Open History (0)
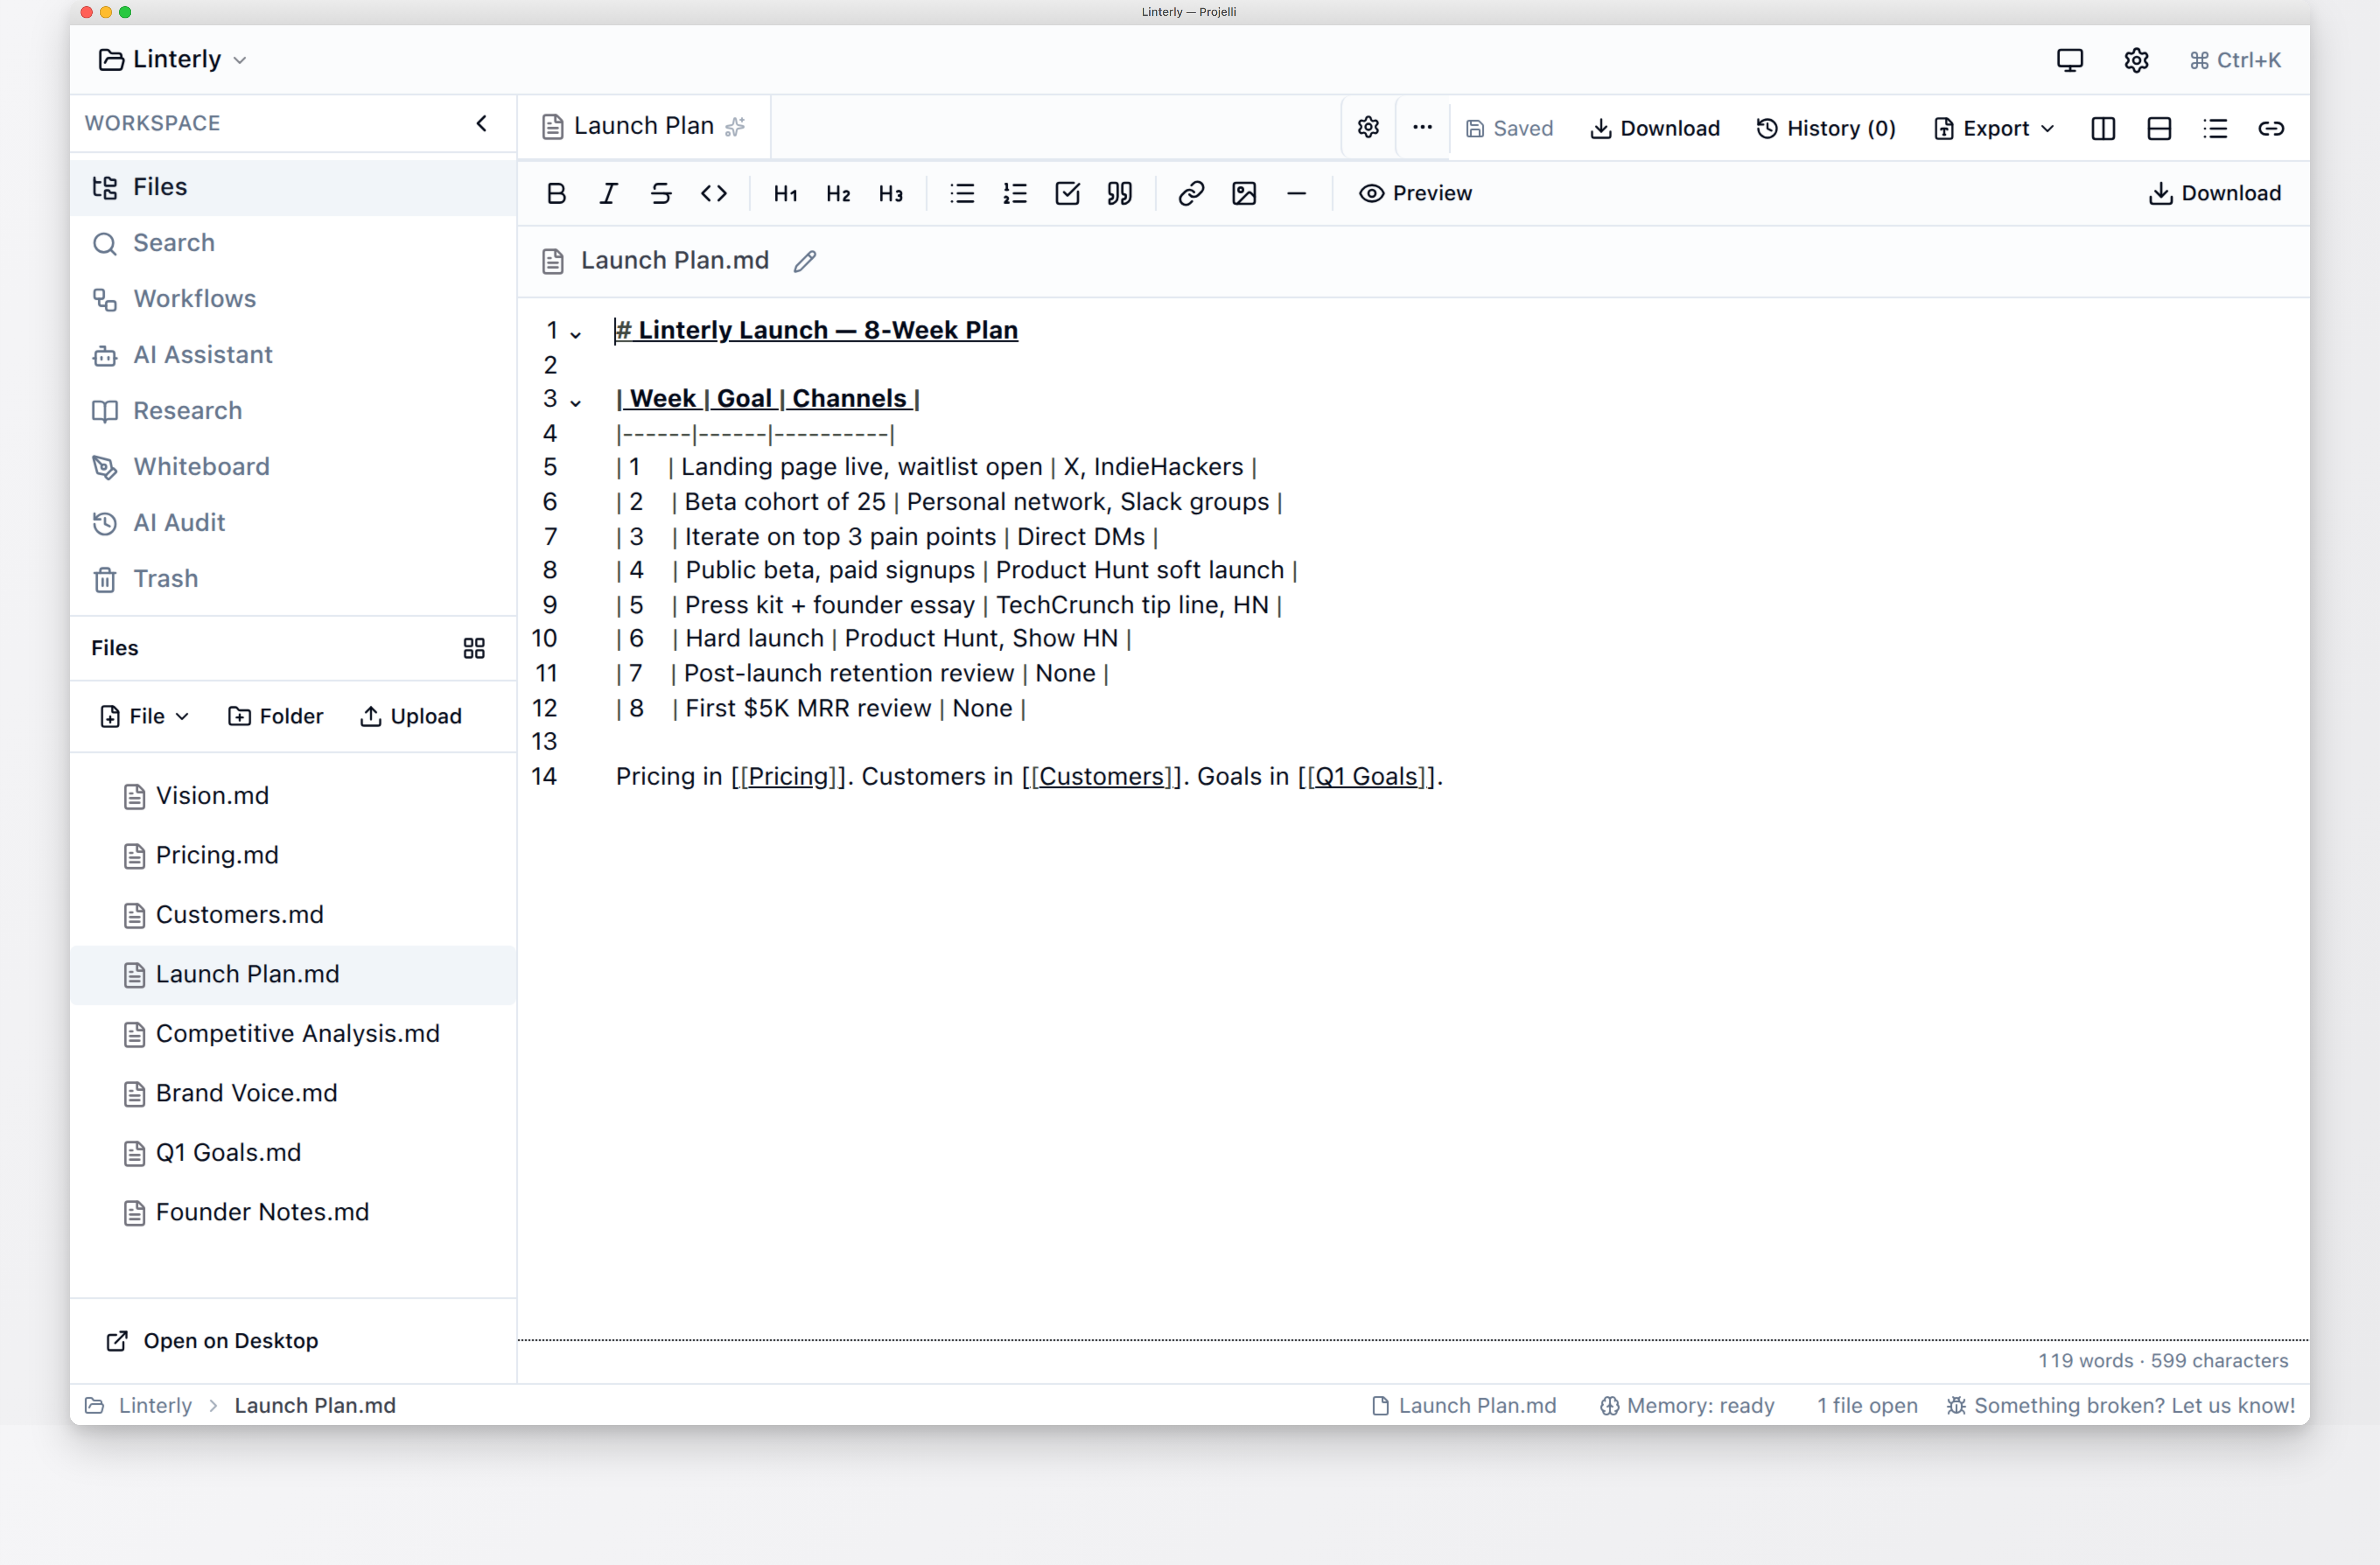Screen dimensions: 2380x1565 1826,128
